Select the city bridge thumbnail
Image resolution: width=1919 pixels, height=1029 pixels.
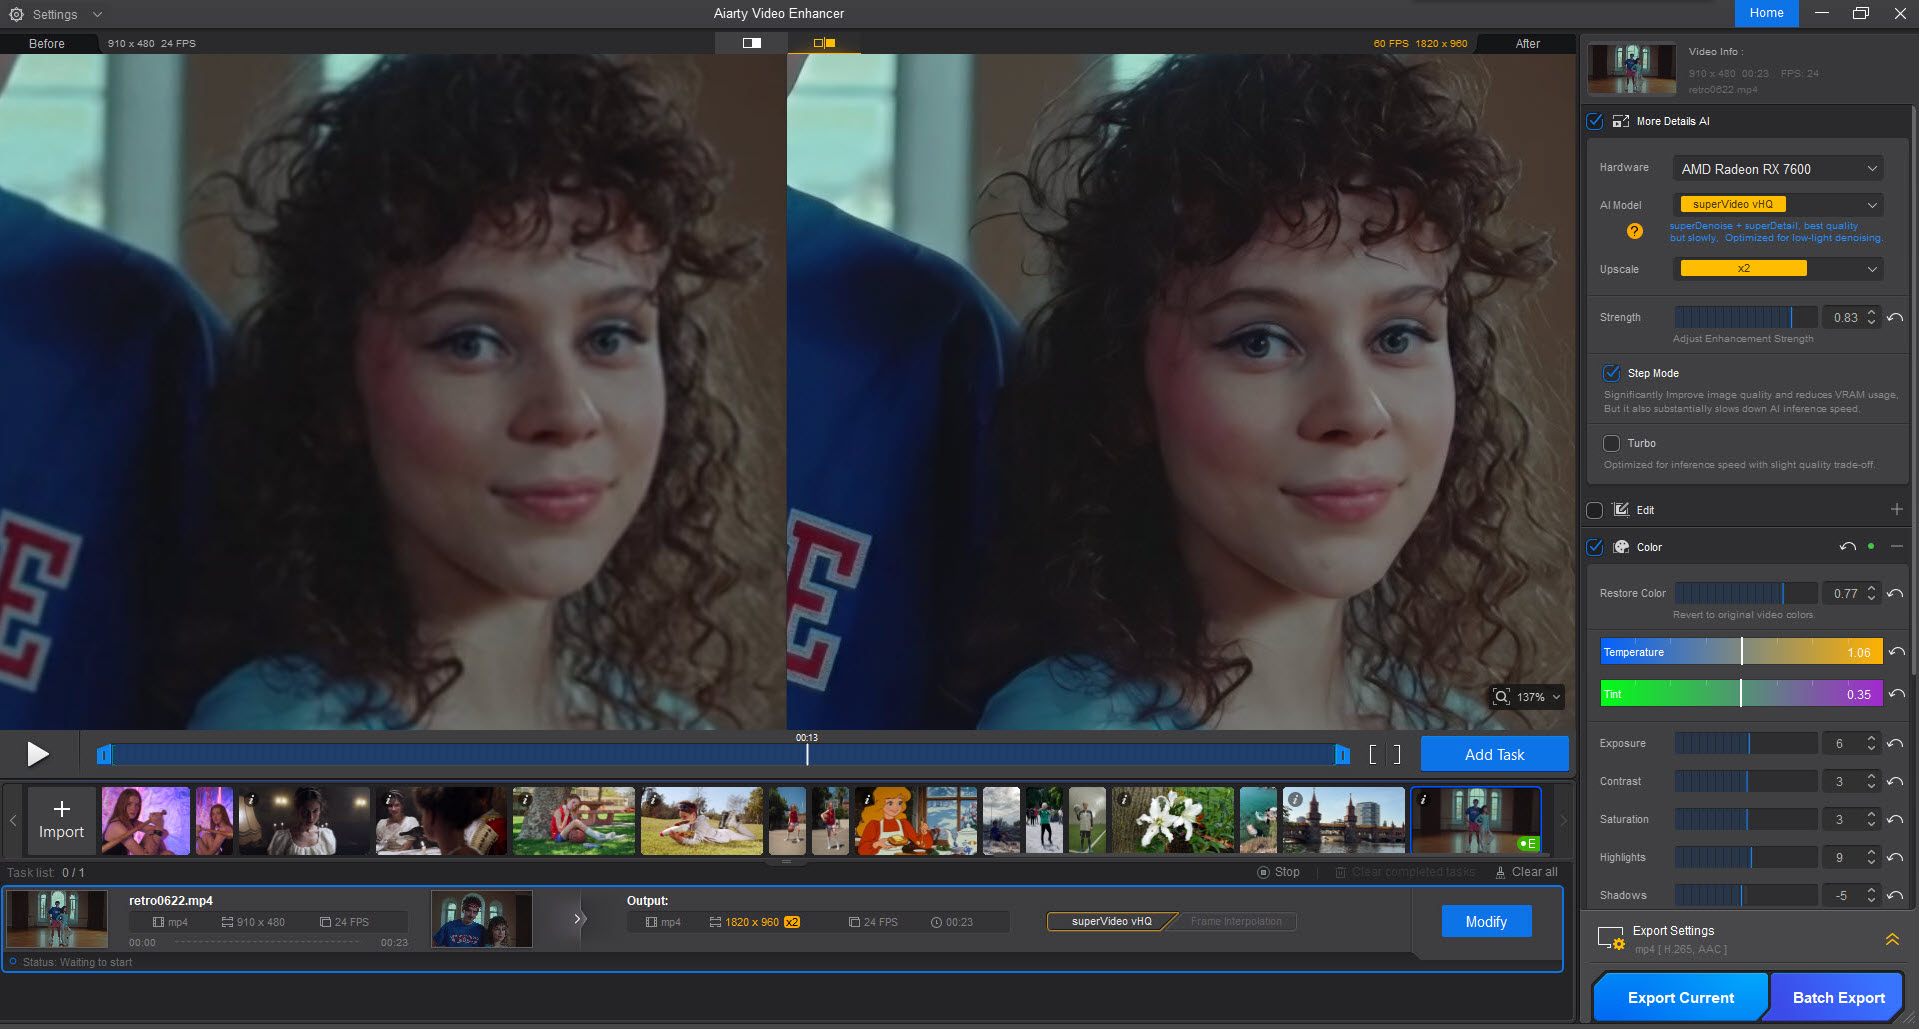tap(1343, 820)
